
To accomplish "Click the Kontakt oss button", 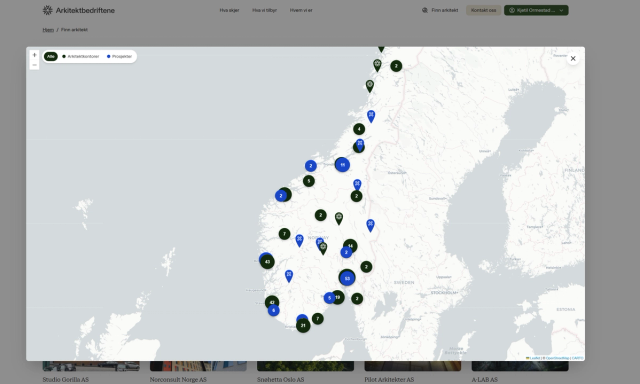I will [483, 10].
